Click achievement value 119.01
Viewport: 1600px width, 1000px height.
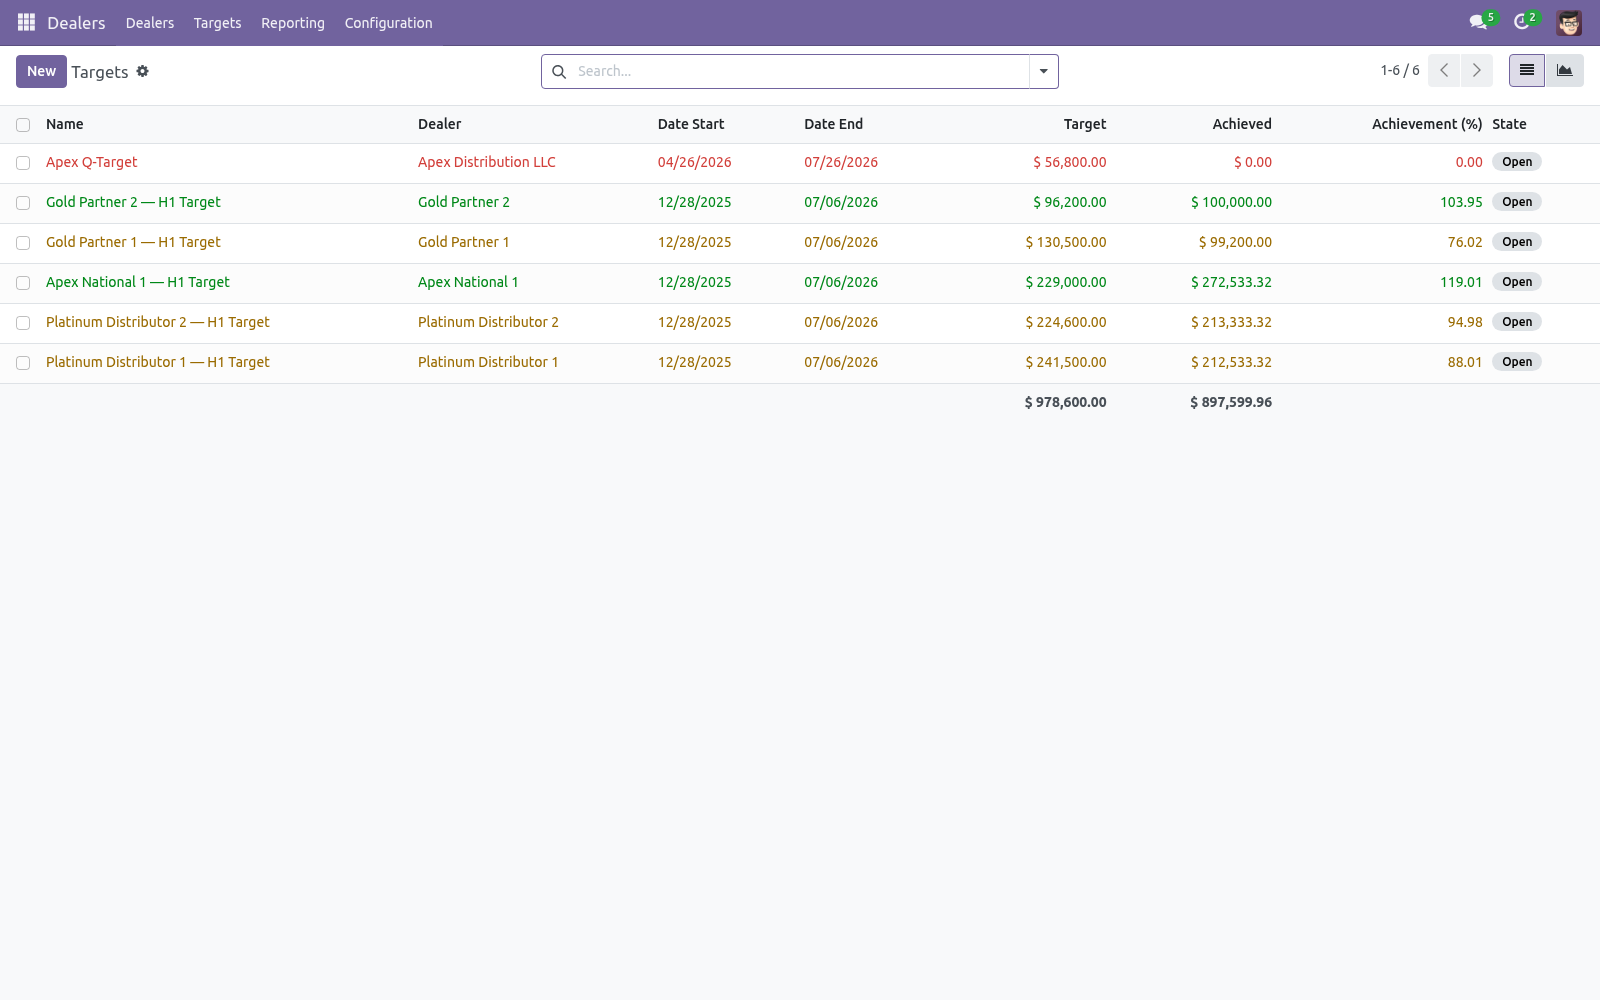coord(1461,282)
